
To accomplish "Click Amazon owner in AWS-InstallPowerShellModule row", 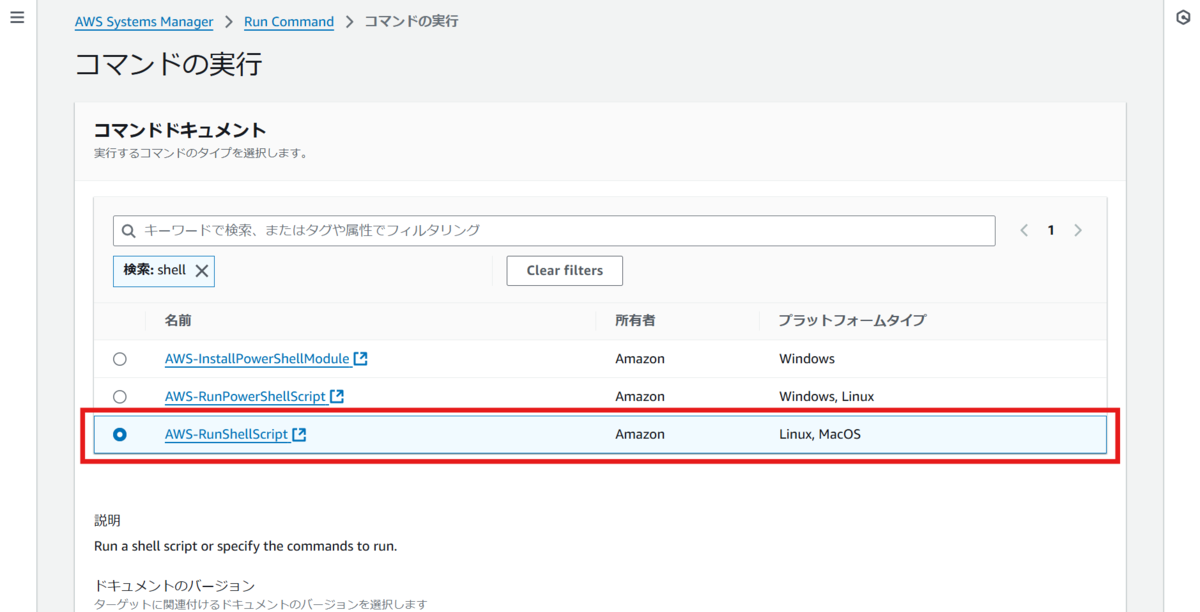I will point(640,358).
